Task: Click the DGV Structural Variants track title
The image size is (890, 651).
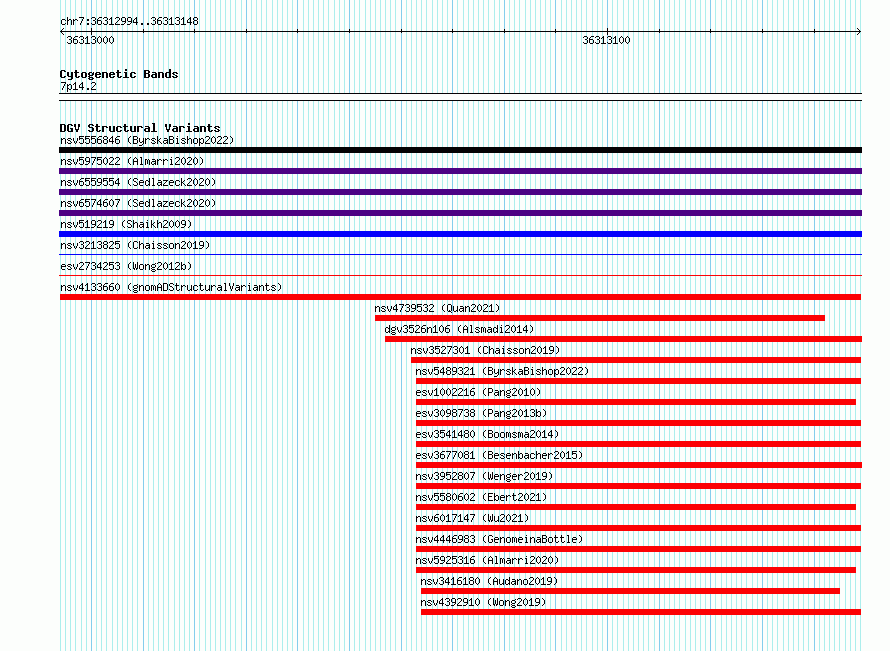Action: [140, 128]
